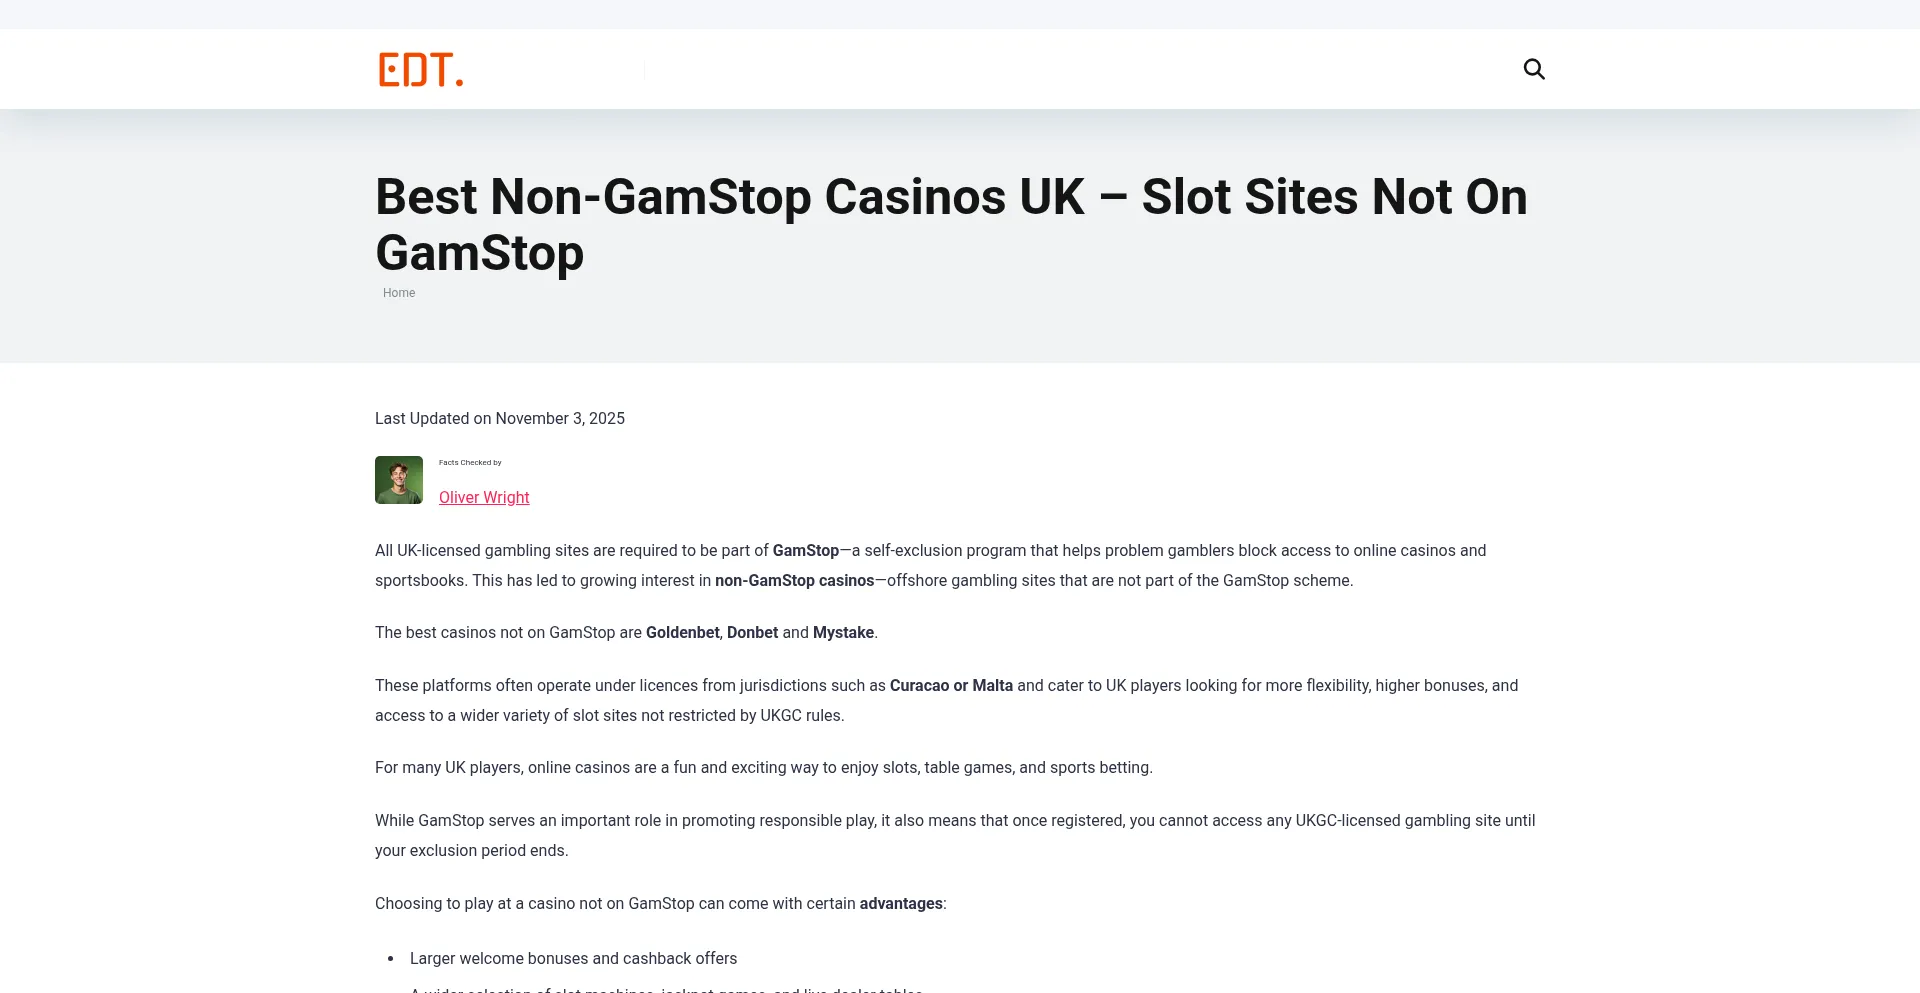Click the fact checker's avatar photo
Viewport: 1920px width, 993px height.
point(399,480)
